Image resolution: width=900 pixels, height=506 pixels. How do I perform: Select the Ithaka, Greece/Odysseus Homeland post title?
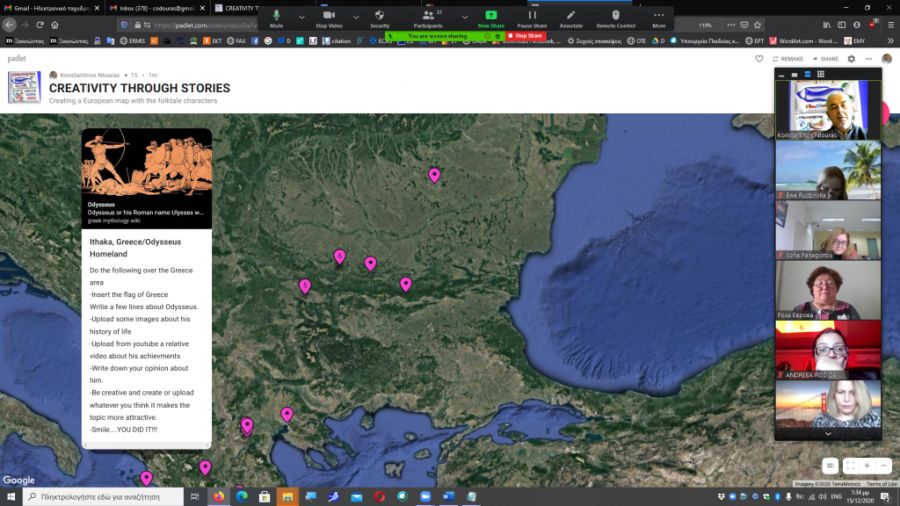[135, 248]
